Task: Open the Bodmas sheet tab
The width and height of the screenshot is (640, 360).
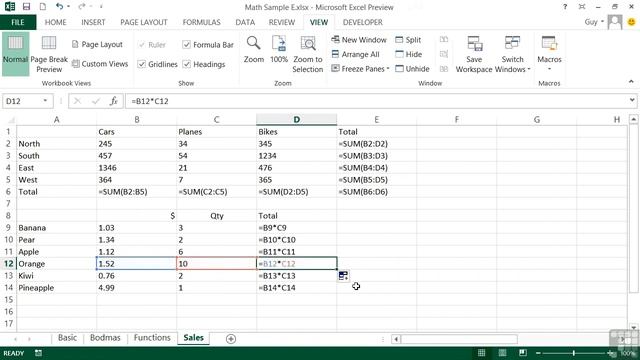Action: (105, 338)
